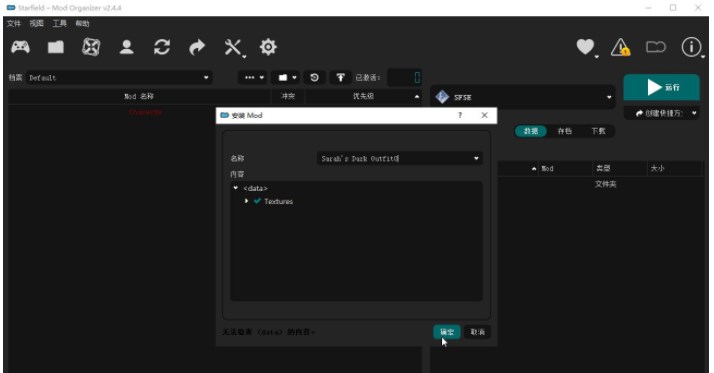Click the game controller instance manager icon
Viewport: 714px width, 373px height.
pyautogui.click(x=20, y=47)
